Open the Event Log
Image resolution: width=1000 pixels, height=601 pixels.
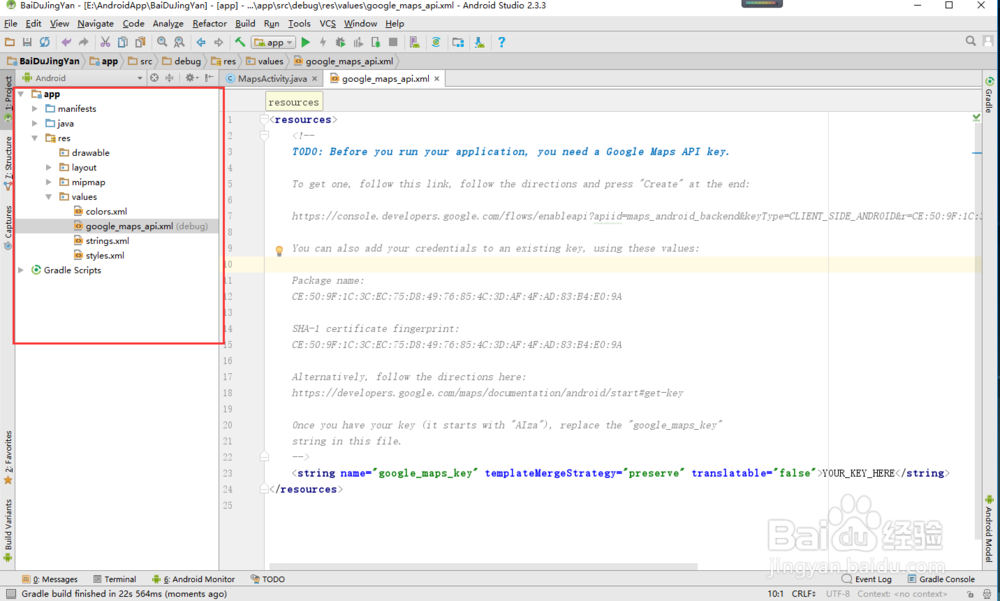pos(867,579)
